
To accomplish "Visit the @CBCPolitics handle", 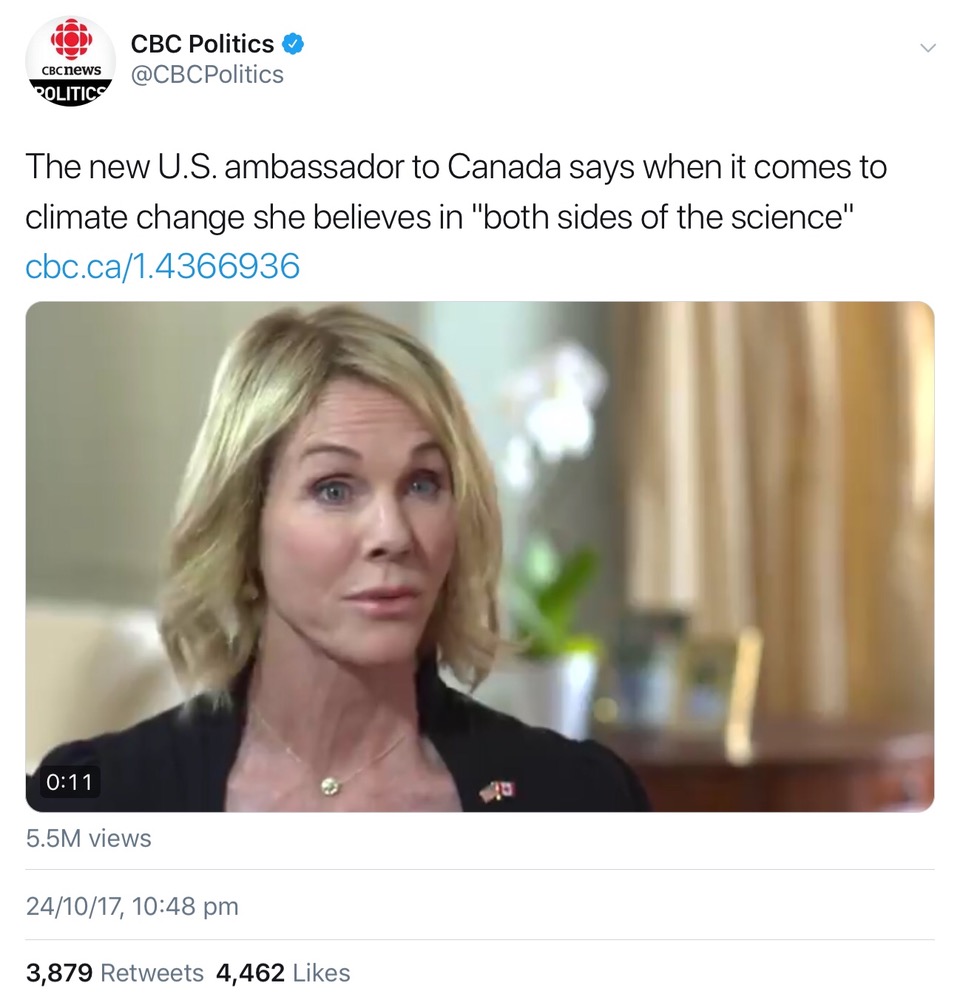I will (x=207, y=75).
